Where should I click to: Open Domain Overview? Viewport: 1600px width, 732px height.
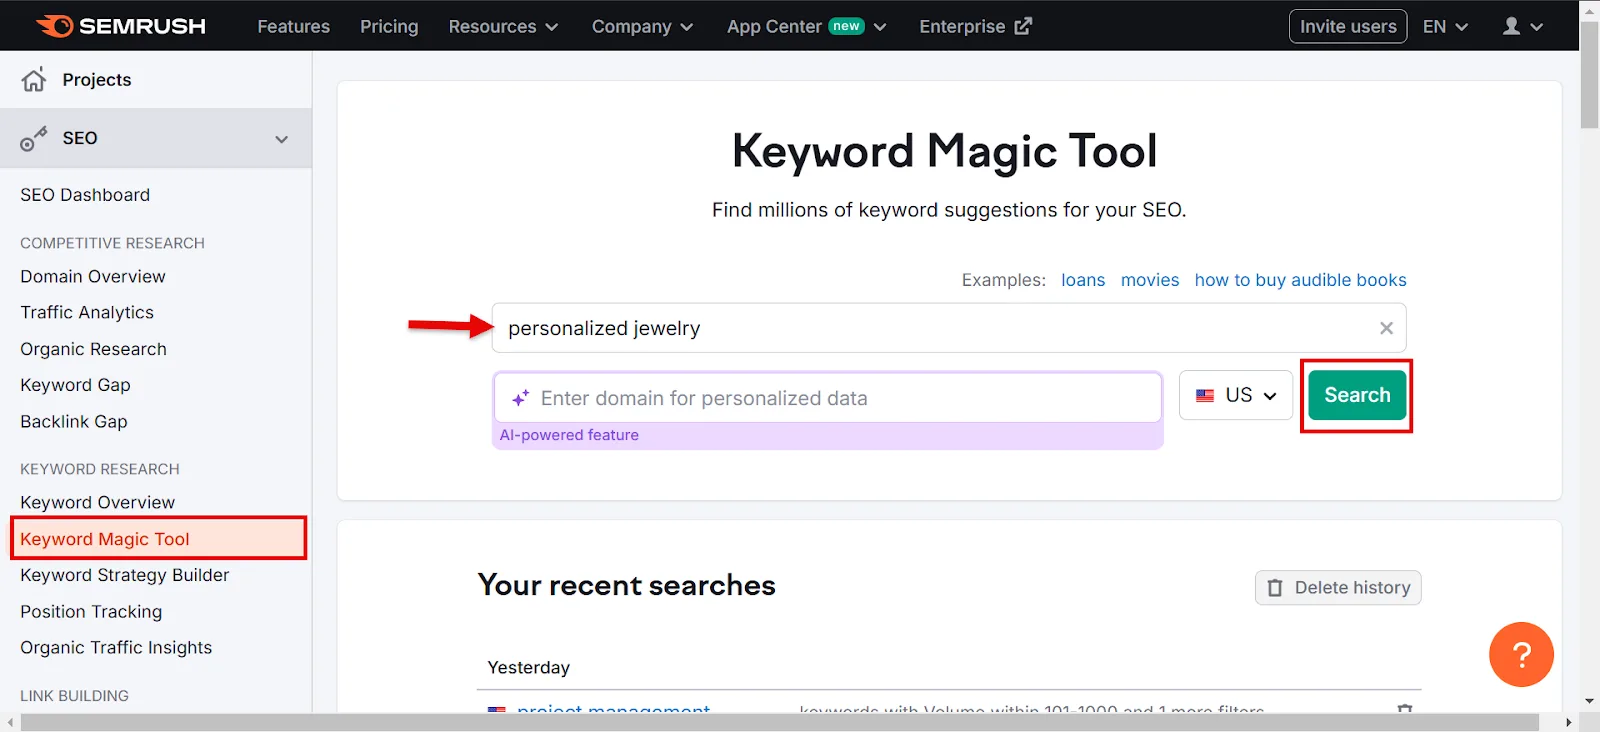coord(93,276)
